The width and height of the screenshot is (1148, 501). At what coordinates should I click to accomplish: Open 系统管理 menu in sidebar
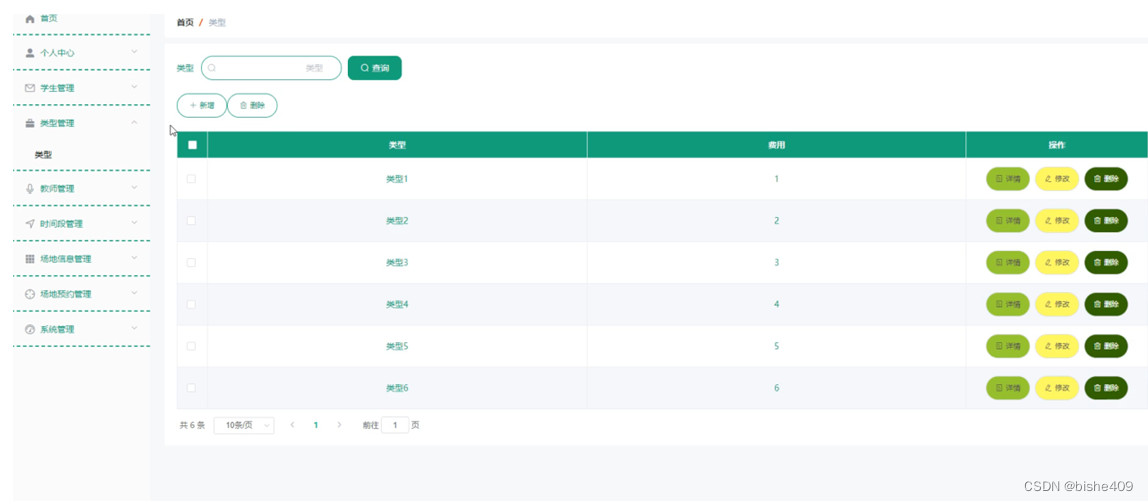[82, 330]
